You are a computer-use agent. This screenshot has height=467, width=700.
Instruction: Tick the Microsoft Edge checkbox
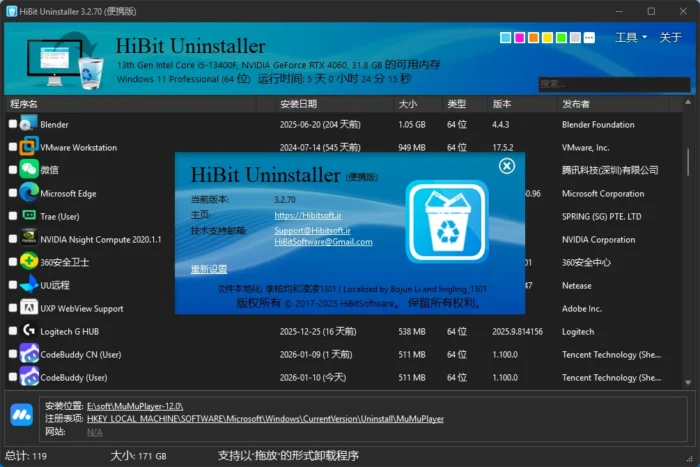pos(13,193)
